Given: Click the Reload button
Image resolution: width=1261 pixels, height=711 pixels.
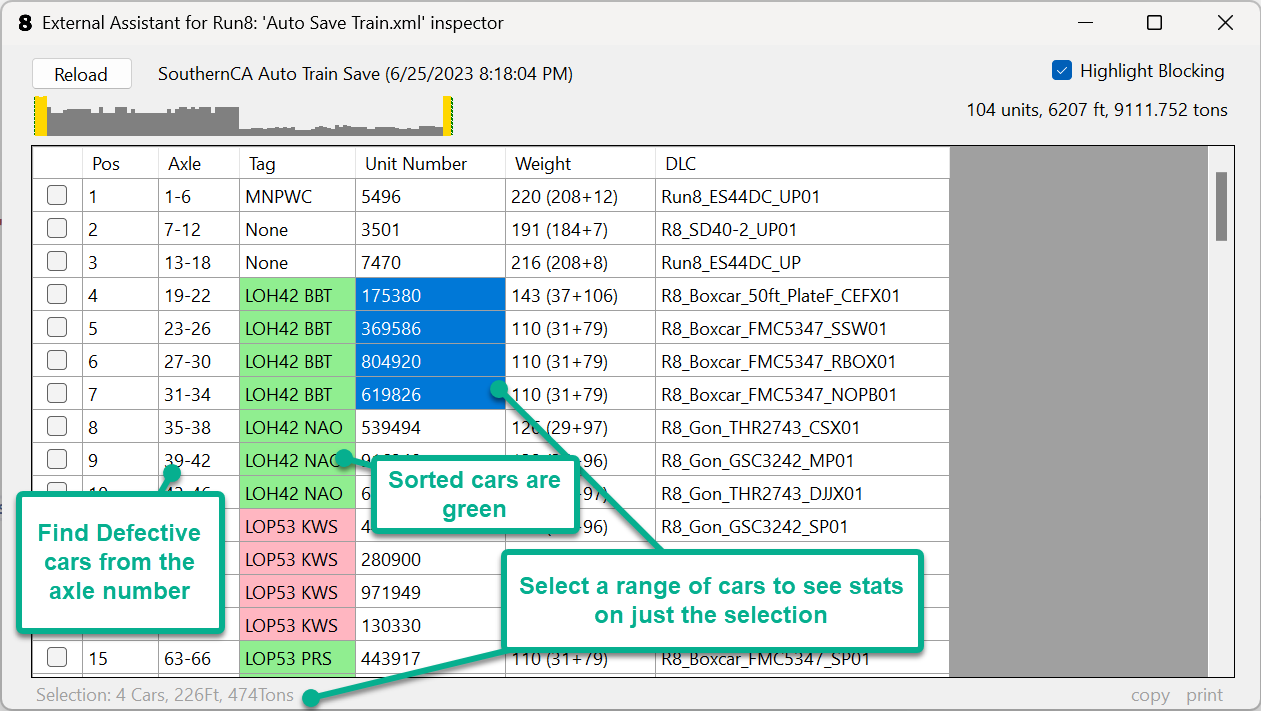Looking at the screenshot, I should [x=81, y=75].
